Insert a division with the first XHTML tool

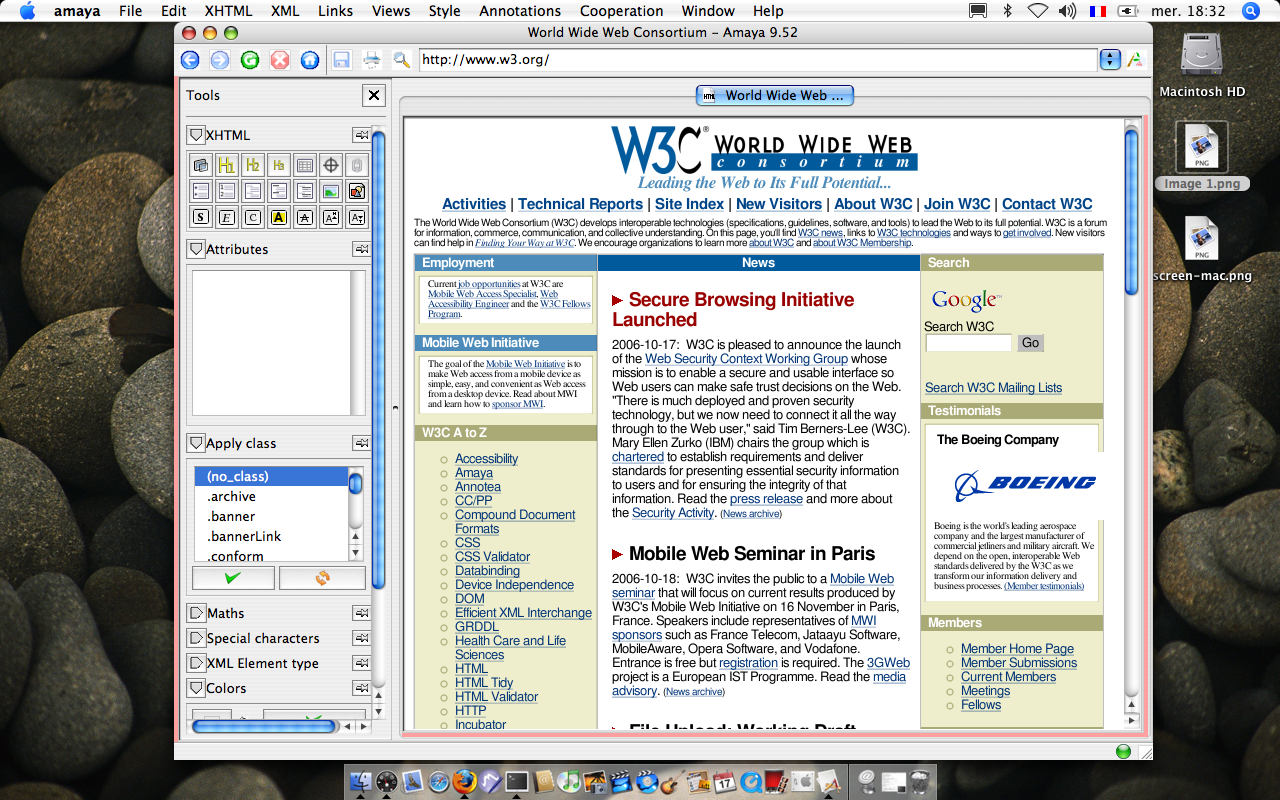201,165
